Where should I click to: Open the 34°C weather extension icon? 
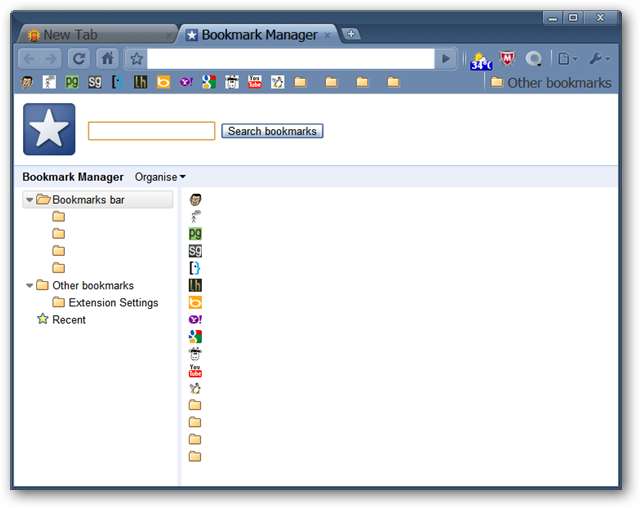[481, 60]
